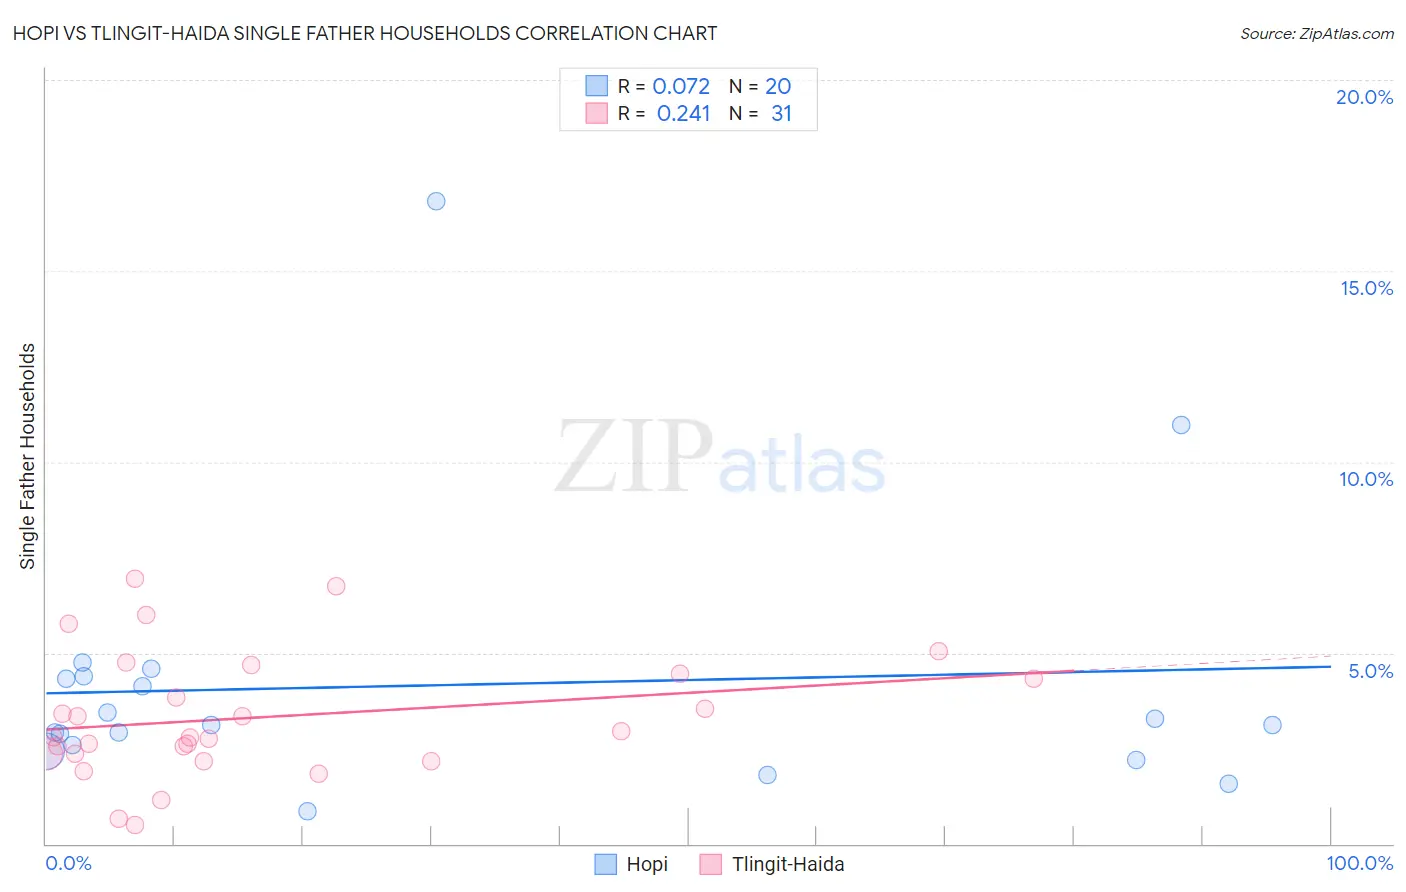This screenshot has width=1406, height=892.
Task: Click the blue swatch beside R = 0.072
Action: pyautogui.click(x=597, y=86)
